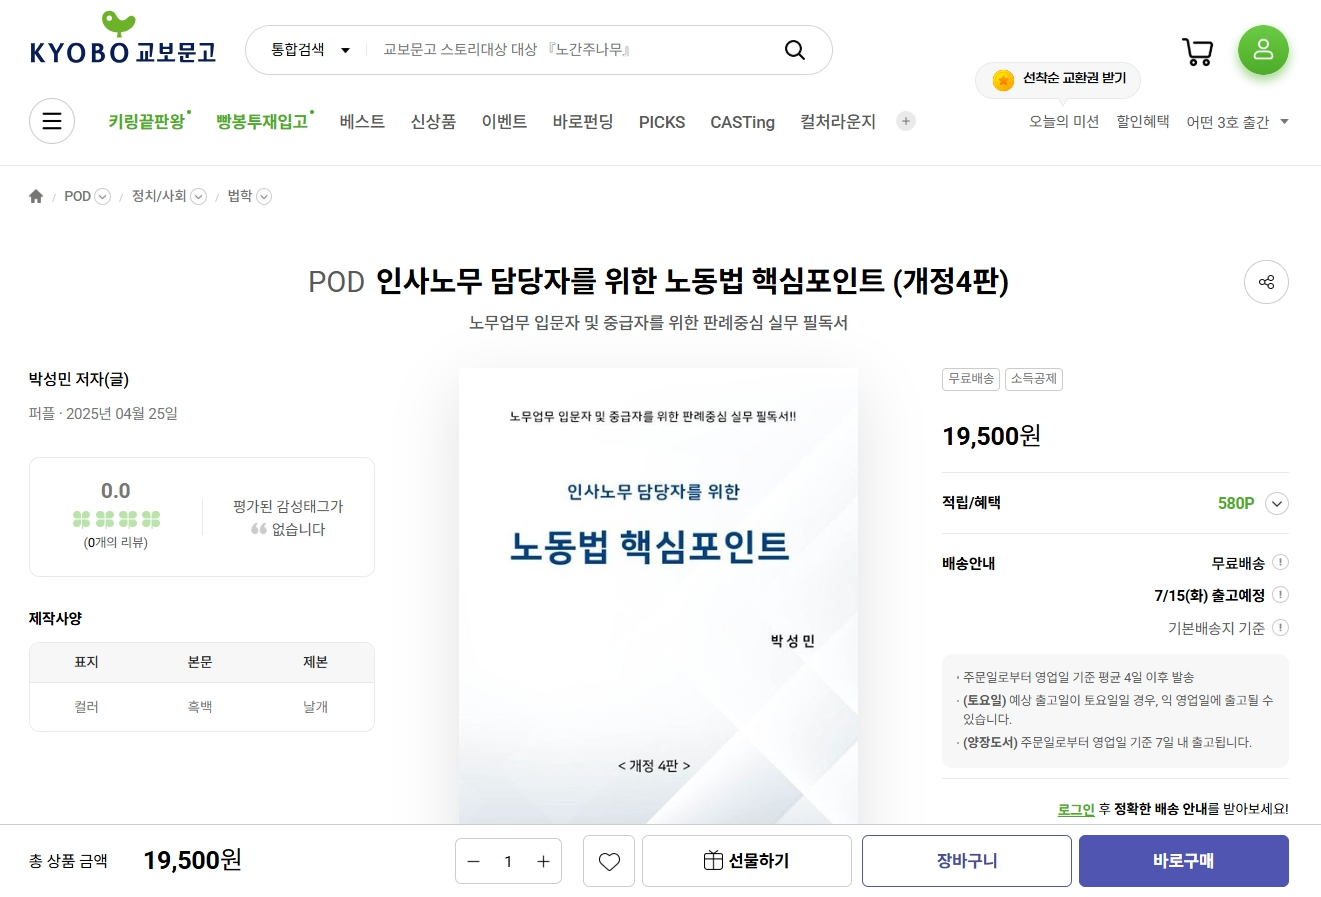Open the hamburger category menu

pos(52,121)
